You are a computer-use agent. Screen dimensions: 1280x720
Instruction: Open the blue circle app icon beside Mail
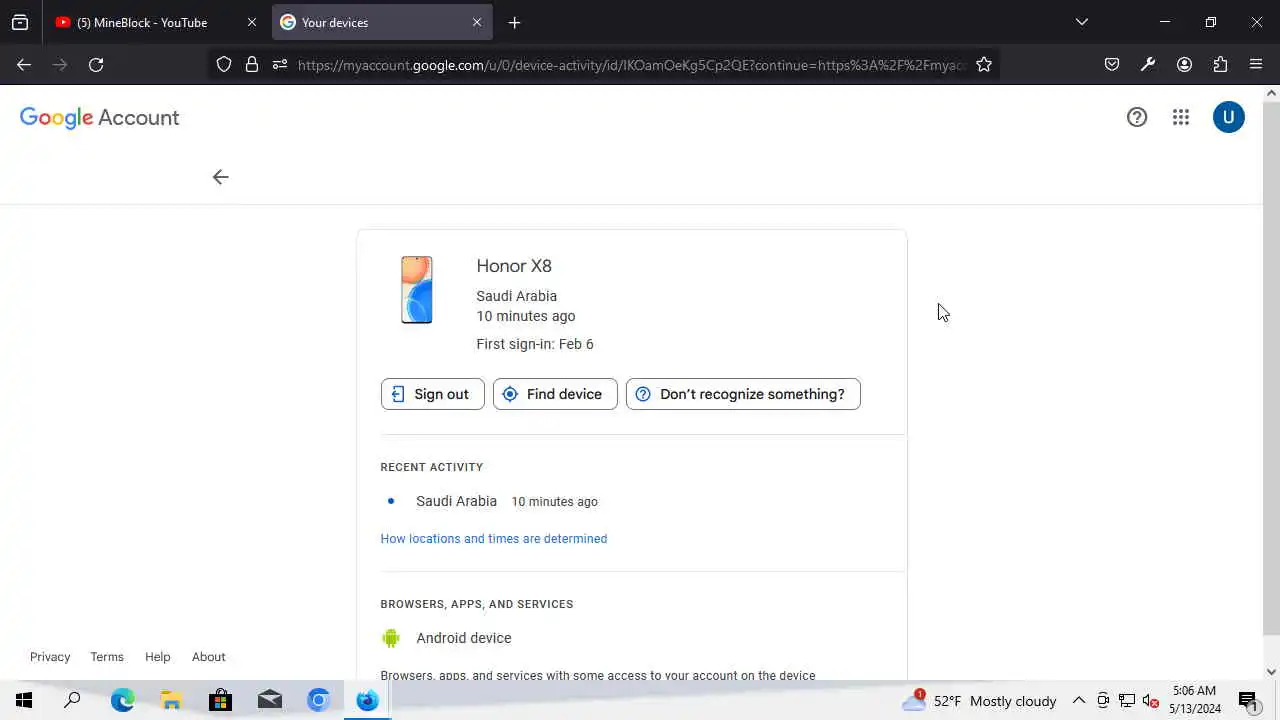pos(318,700)
